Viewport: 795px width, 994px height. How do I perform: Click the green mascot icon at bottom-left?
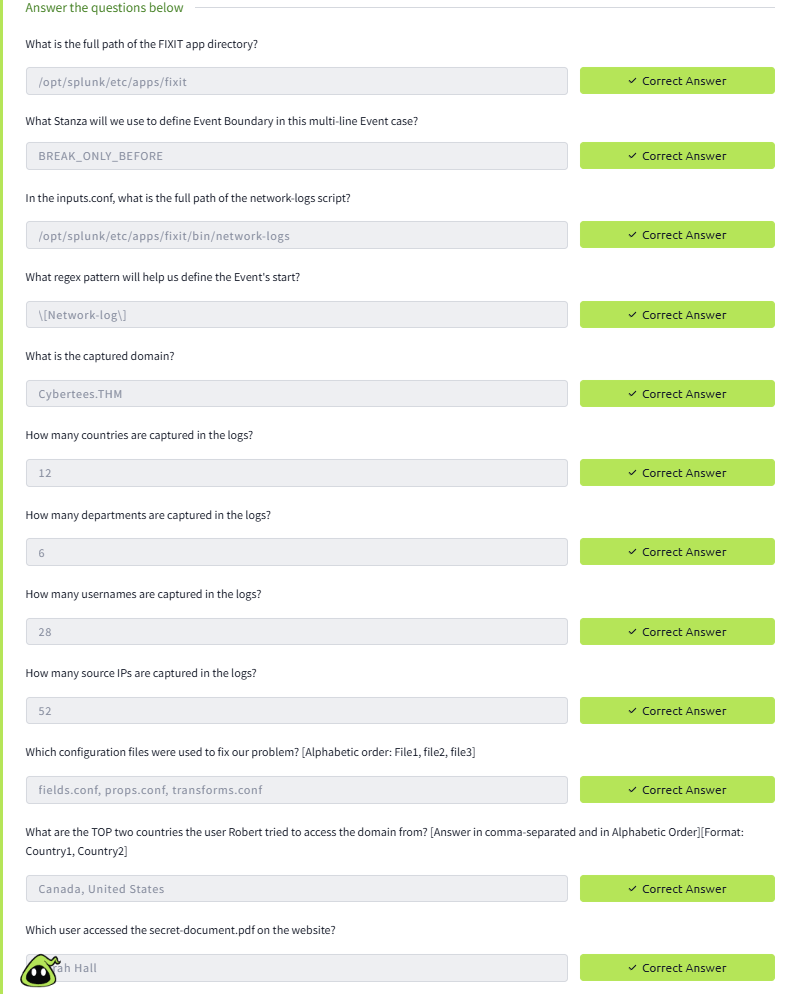point(39,969)
